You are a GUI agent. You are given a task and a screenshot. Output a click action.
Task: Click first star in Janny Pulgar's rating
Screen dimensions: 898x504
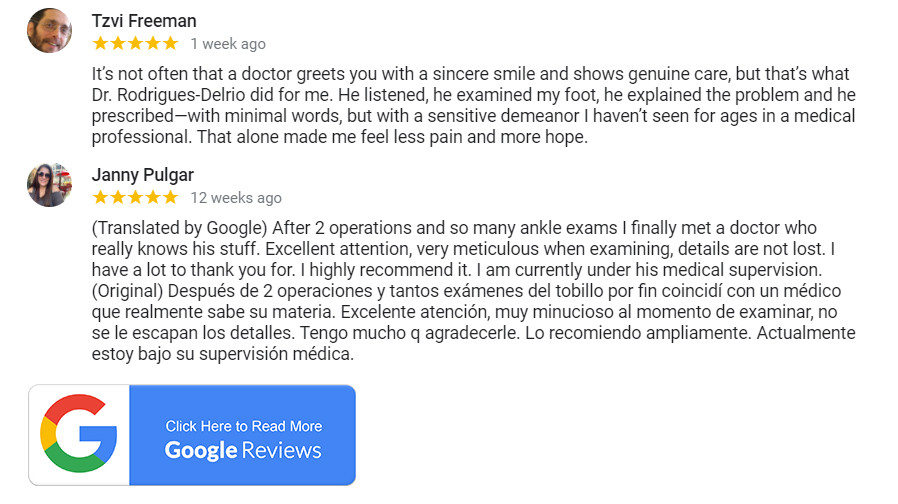pos(100,197)
